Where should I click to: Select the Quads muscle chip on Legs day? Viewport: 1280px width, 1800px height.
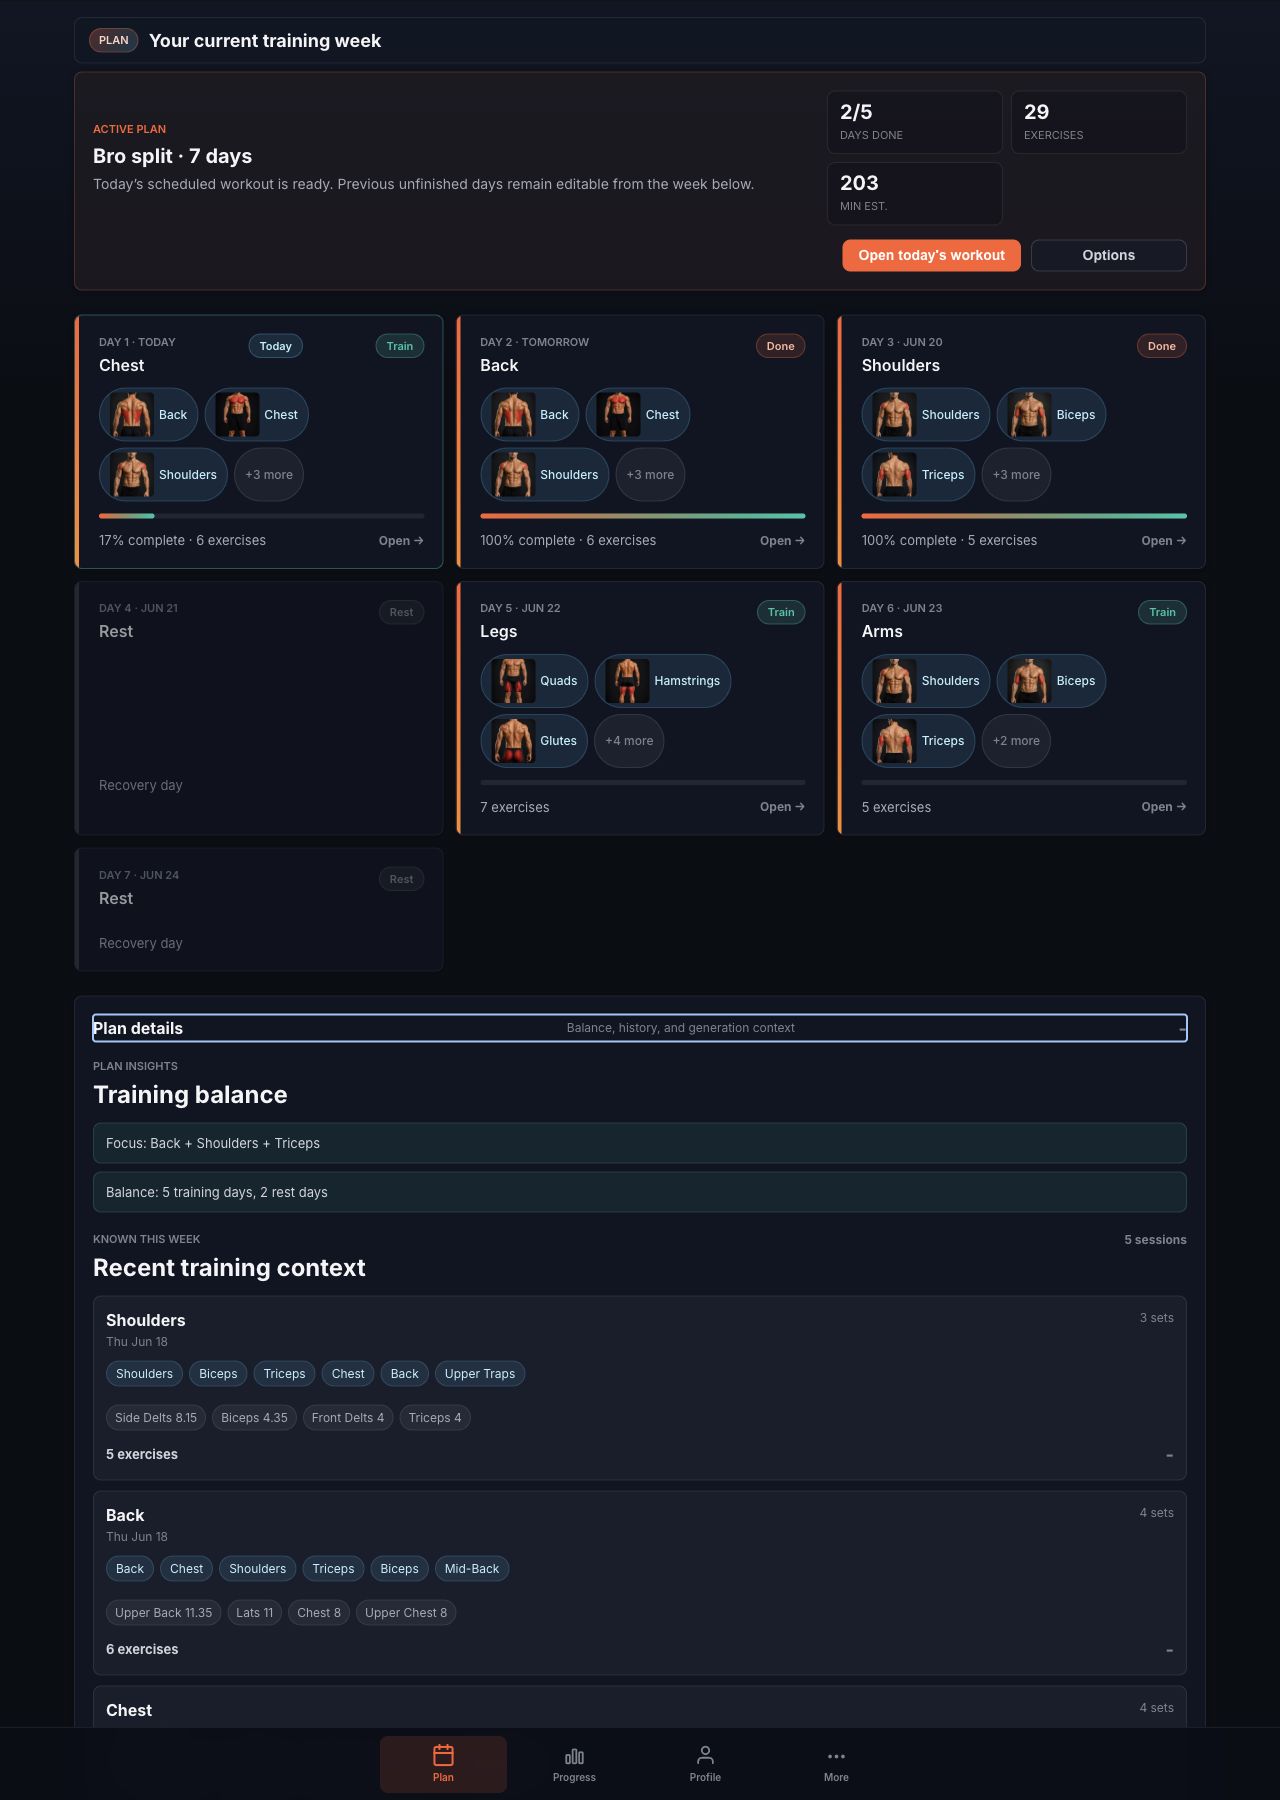(534, 680)
